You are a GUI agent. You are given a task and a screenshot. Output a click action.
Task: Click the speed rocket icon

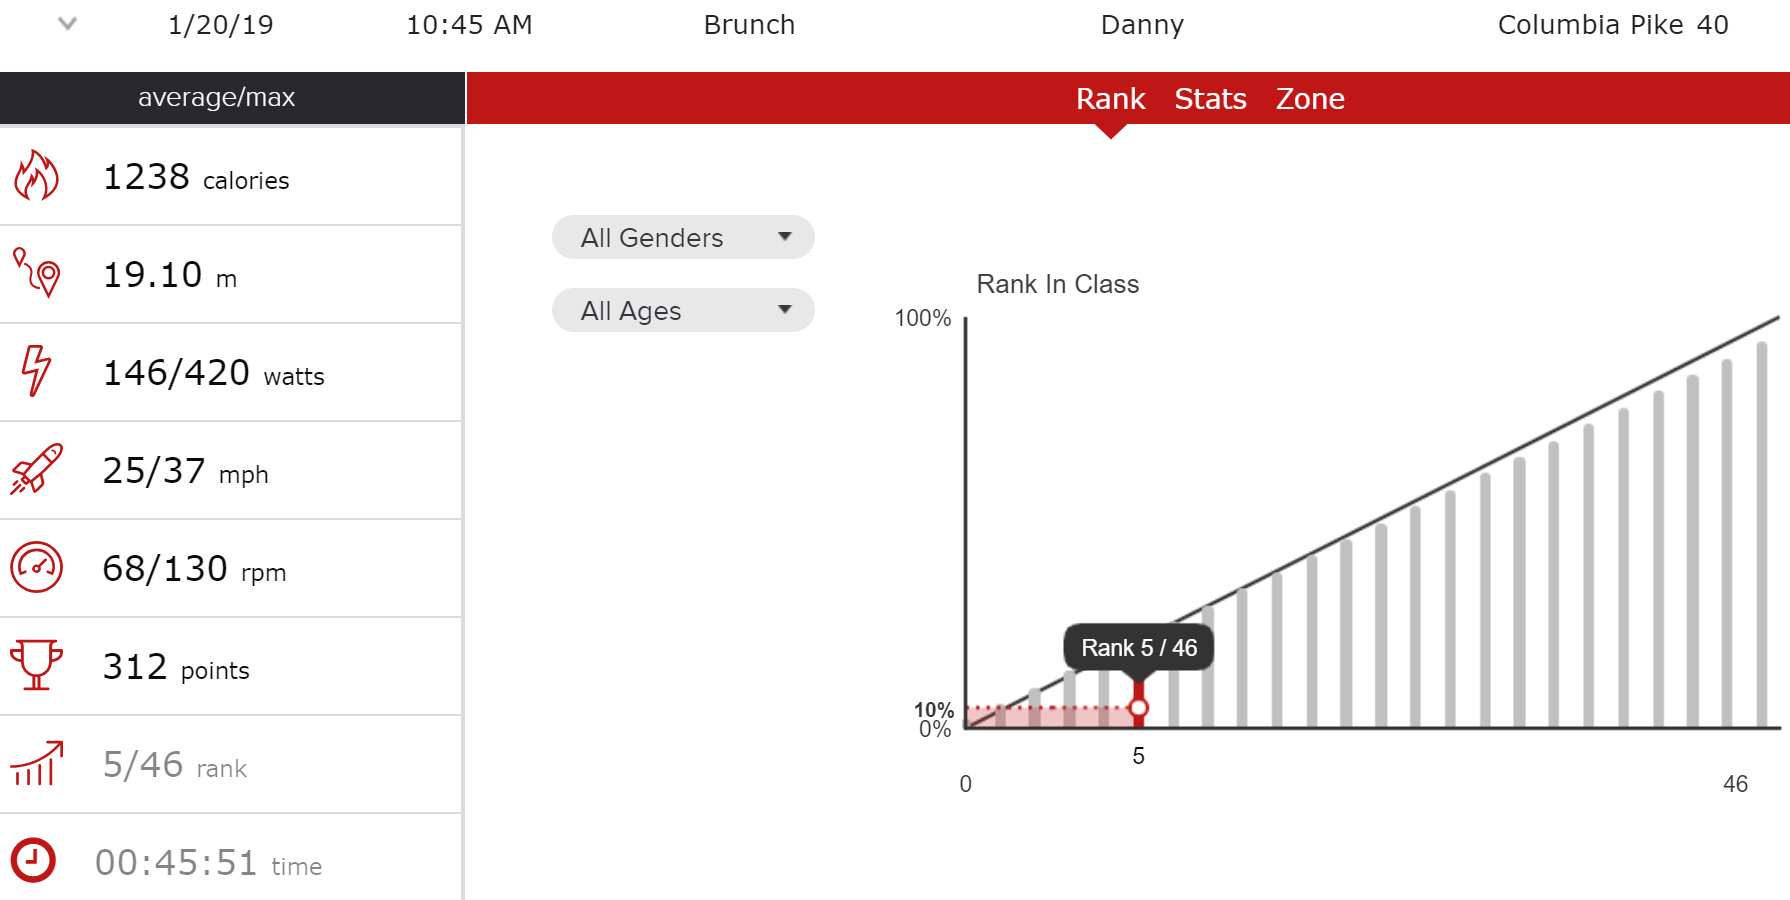37,469
